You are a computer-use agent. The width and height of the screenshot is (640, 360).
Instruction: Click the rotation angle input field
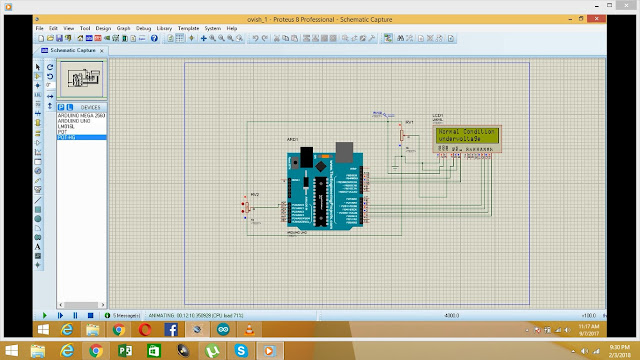tap(50, 85)
